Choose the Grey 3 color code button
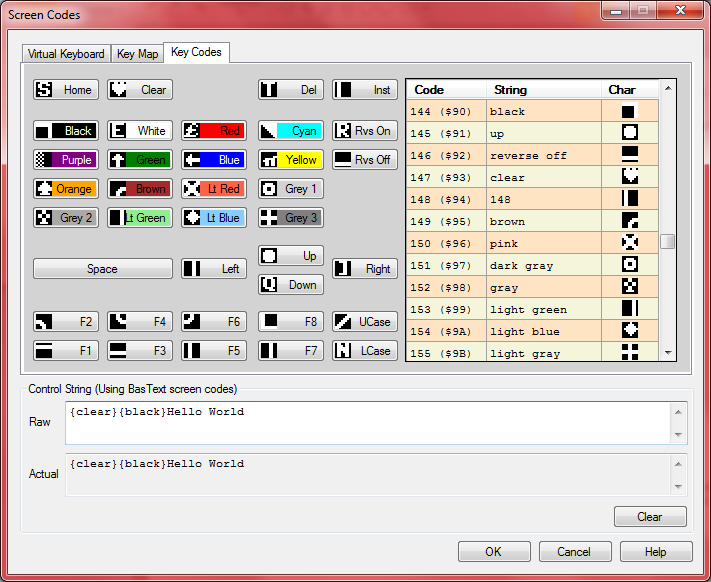Screen dimensions: 711x582 coord(291,218)
